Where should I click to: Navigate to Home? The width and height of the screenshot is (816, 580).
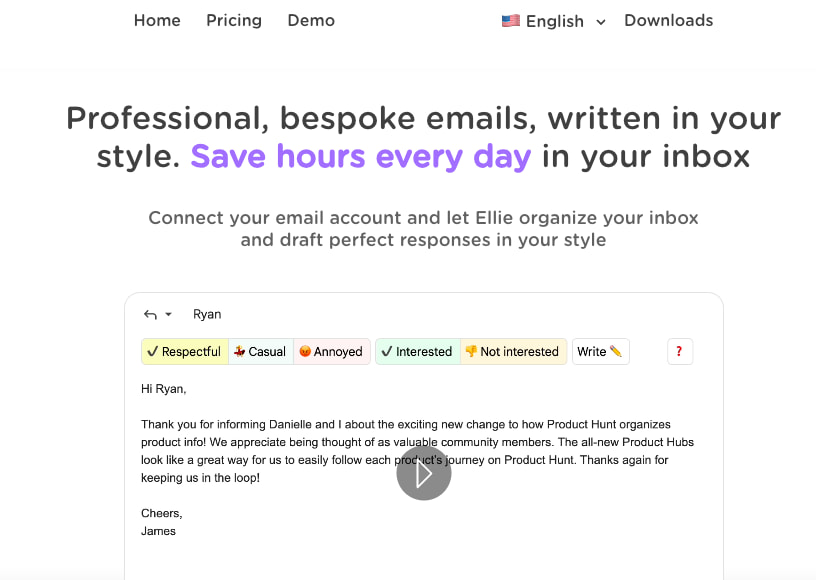157,20
